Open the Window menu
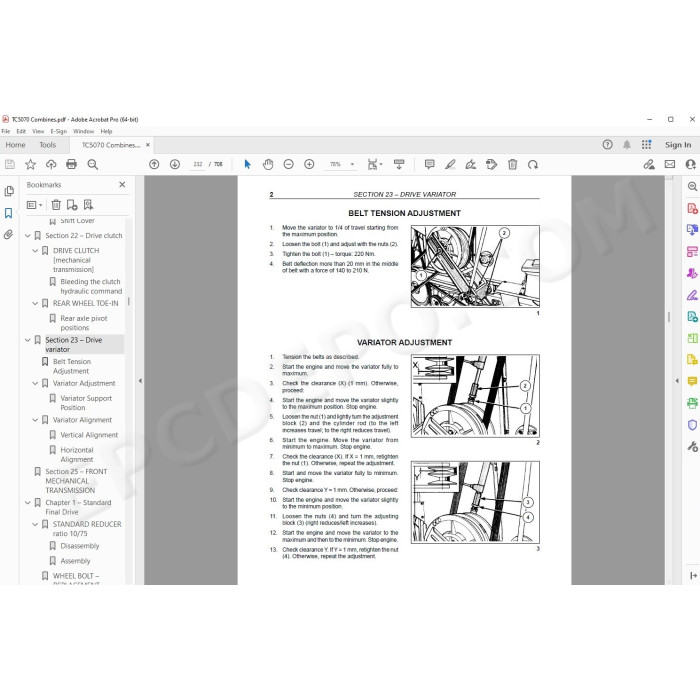The width and height of the screenshot is (700, 700). coord(83,131)
